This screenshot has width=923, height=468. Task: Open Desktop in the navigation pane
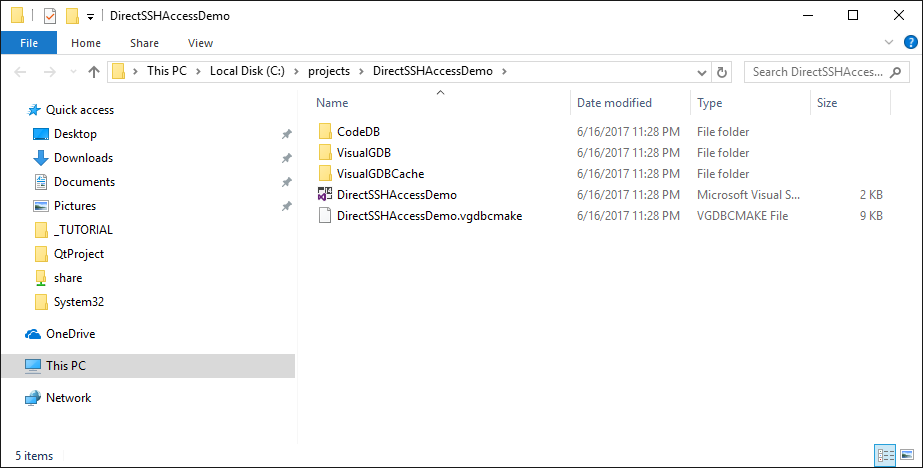75,134
